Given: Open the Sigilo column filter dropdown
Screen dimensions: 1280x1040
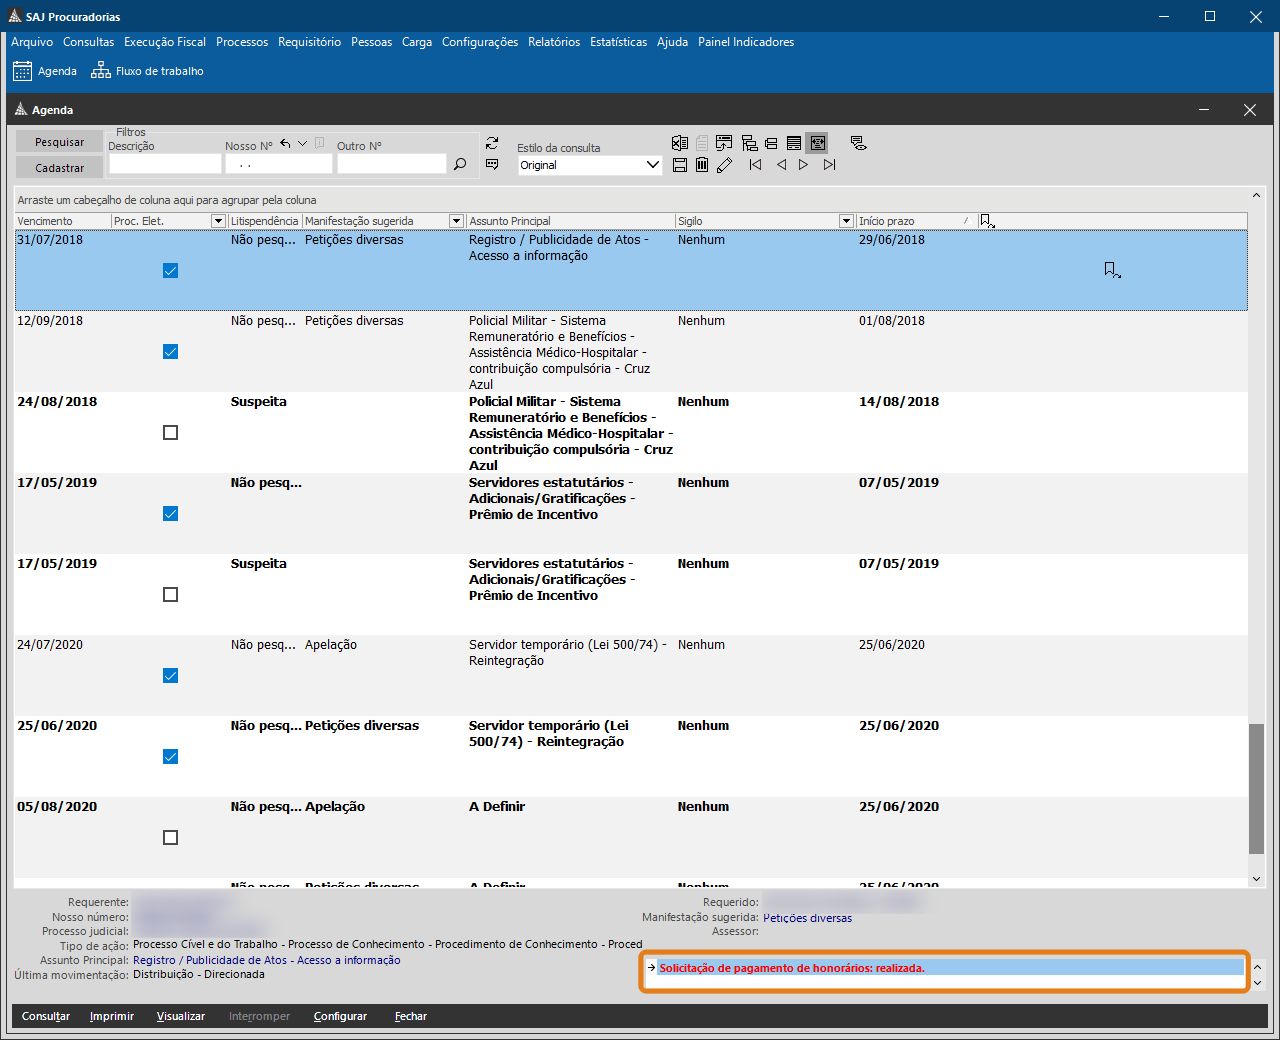Looking at the screenshot, I should 846,221.
